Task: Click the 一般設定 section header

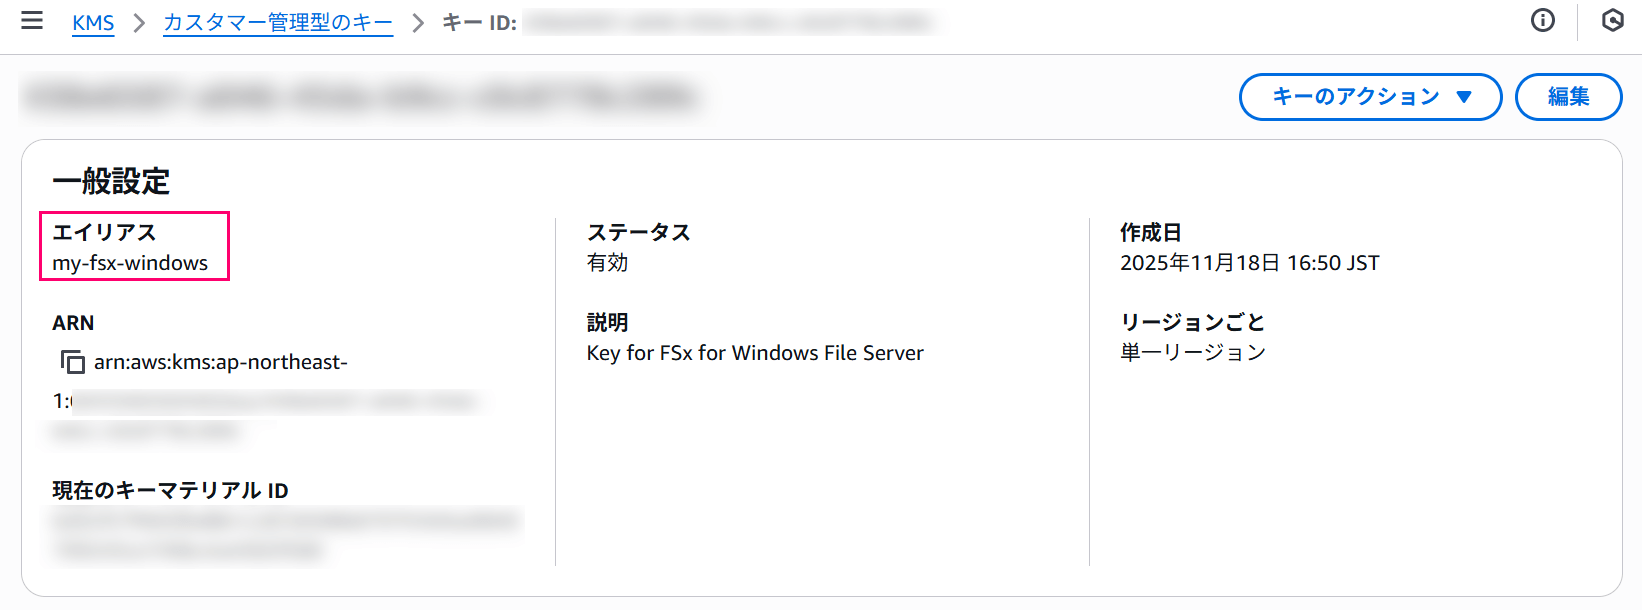Action: (x=111, y=182)
